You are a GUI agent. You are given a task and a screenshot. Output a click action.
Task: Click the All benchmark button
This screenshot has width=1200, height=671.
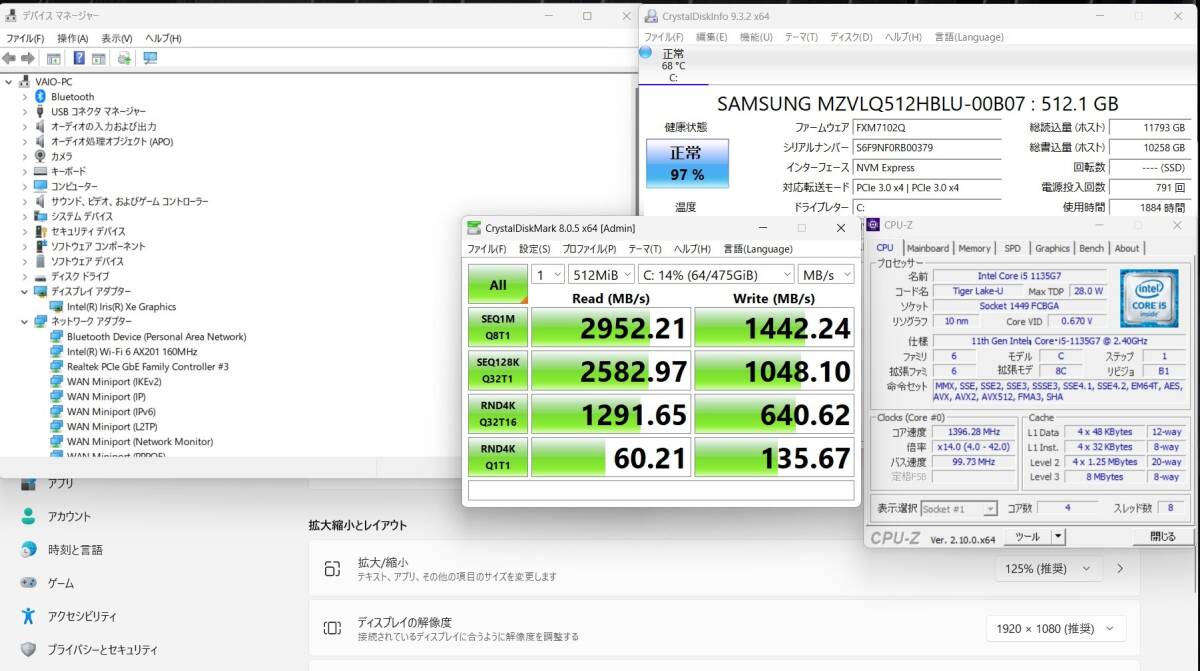click(x=498, y=284)
